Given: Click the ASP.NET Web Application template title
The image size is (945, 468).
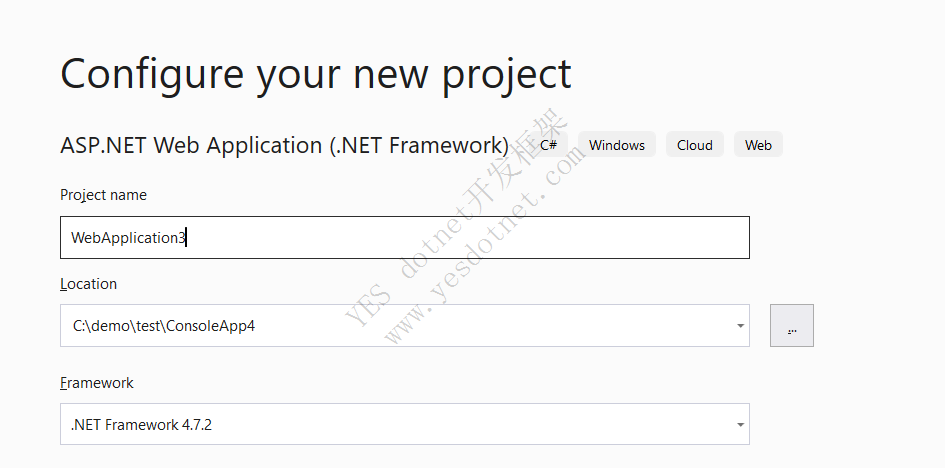Looking at the screenshot, I should click(x=284, y=145).
